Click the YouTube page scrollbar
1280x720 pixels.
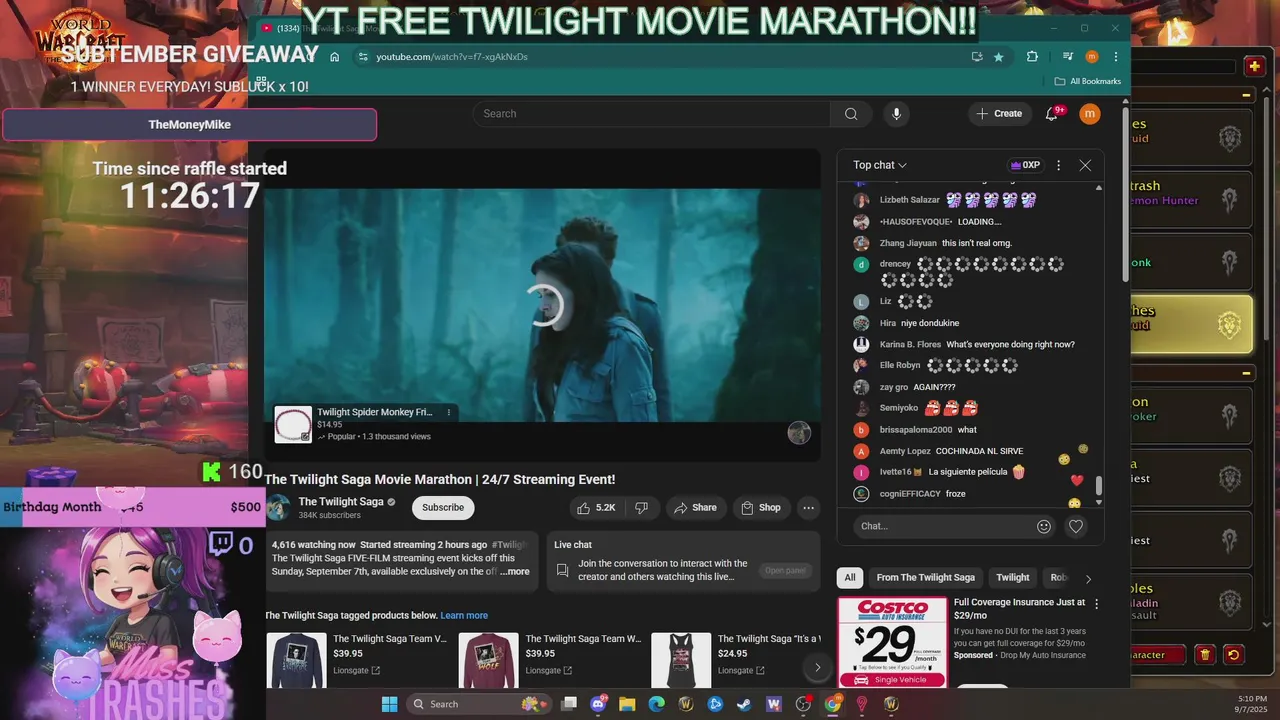pyautogui.click(x=1126, y=195)
